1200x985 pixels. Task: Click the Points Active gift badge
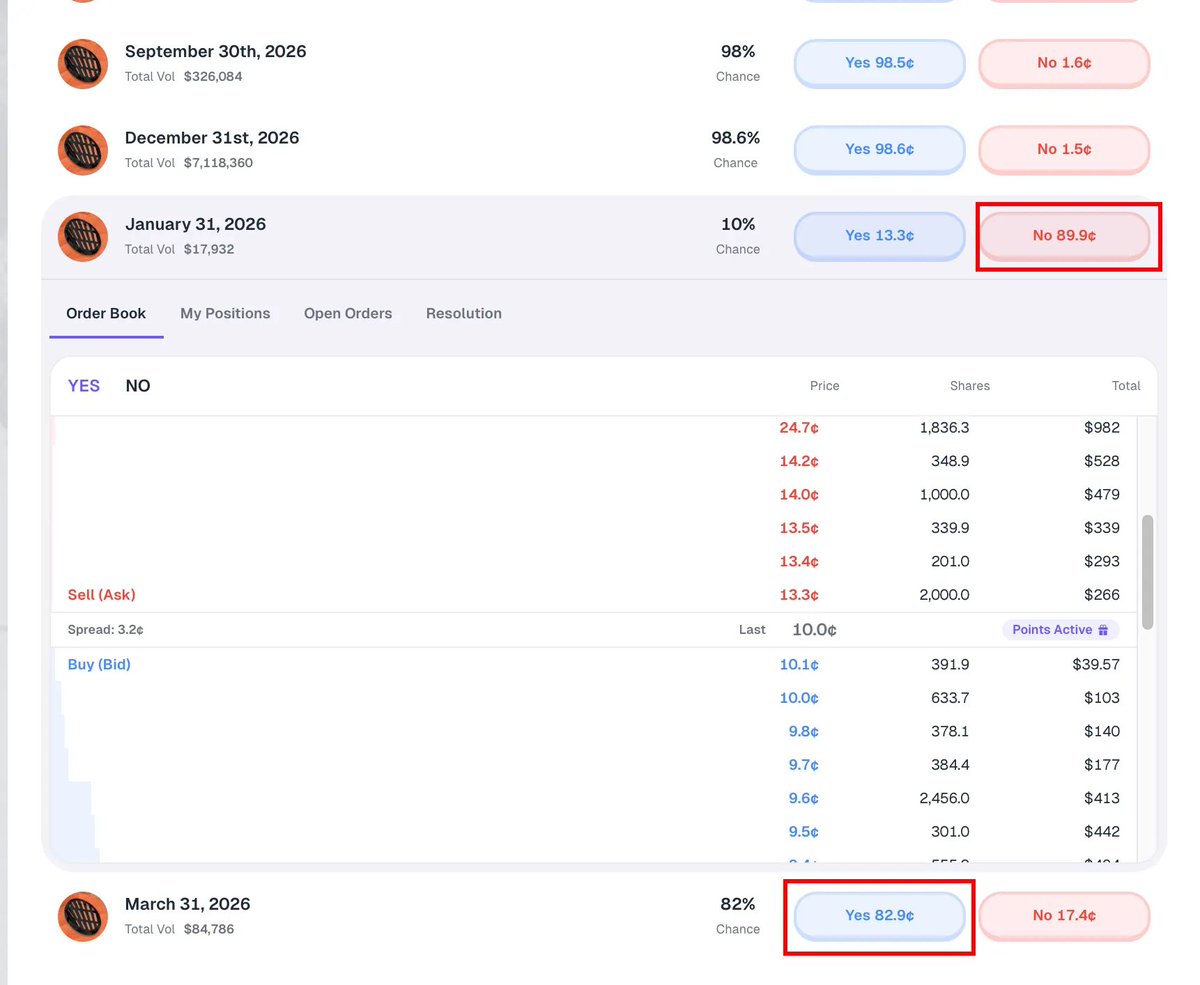click(1061, 630)
